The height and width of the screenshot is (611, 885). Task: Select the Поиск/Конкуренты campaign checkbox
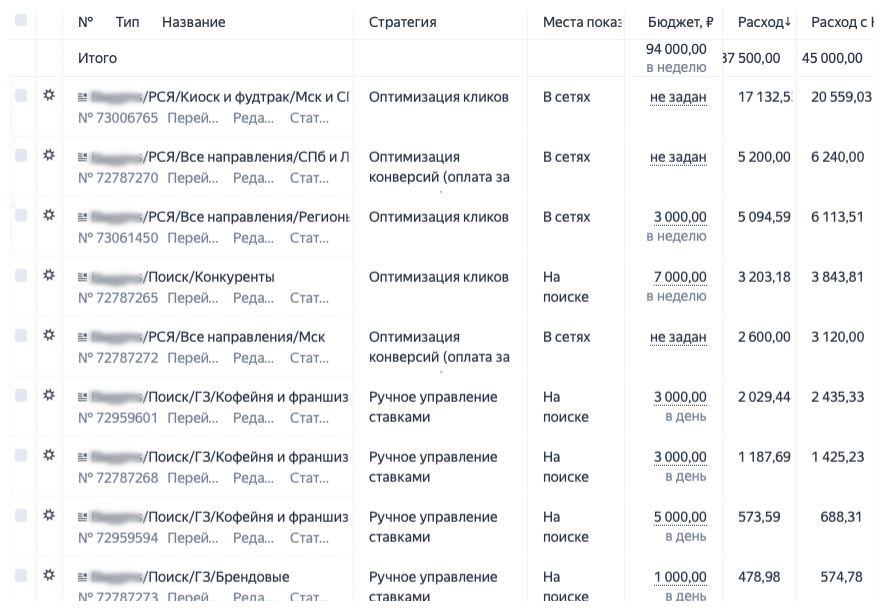tap(21, 275)
